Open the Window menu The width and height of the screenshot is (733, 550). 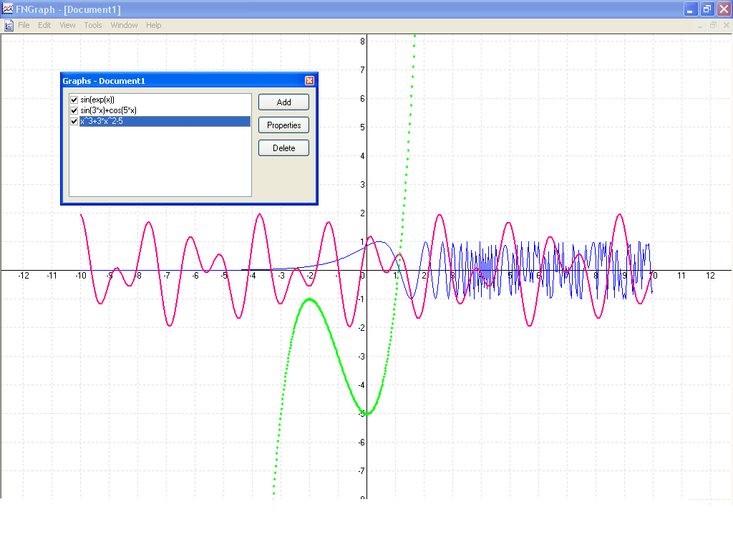[x=124, y=25]
